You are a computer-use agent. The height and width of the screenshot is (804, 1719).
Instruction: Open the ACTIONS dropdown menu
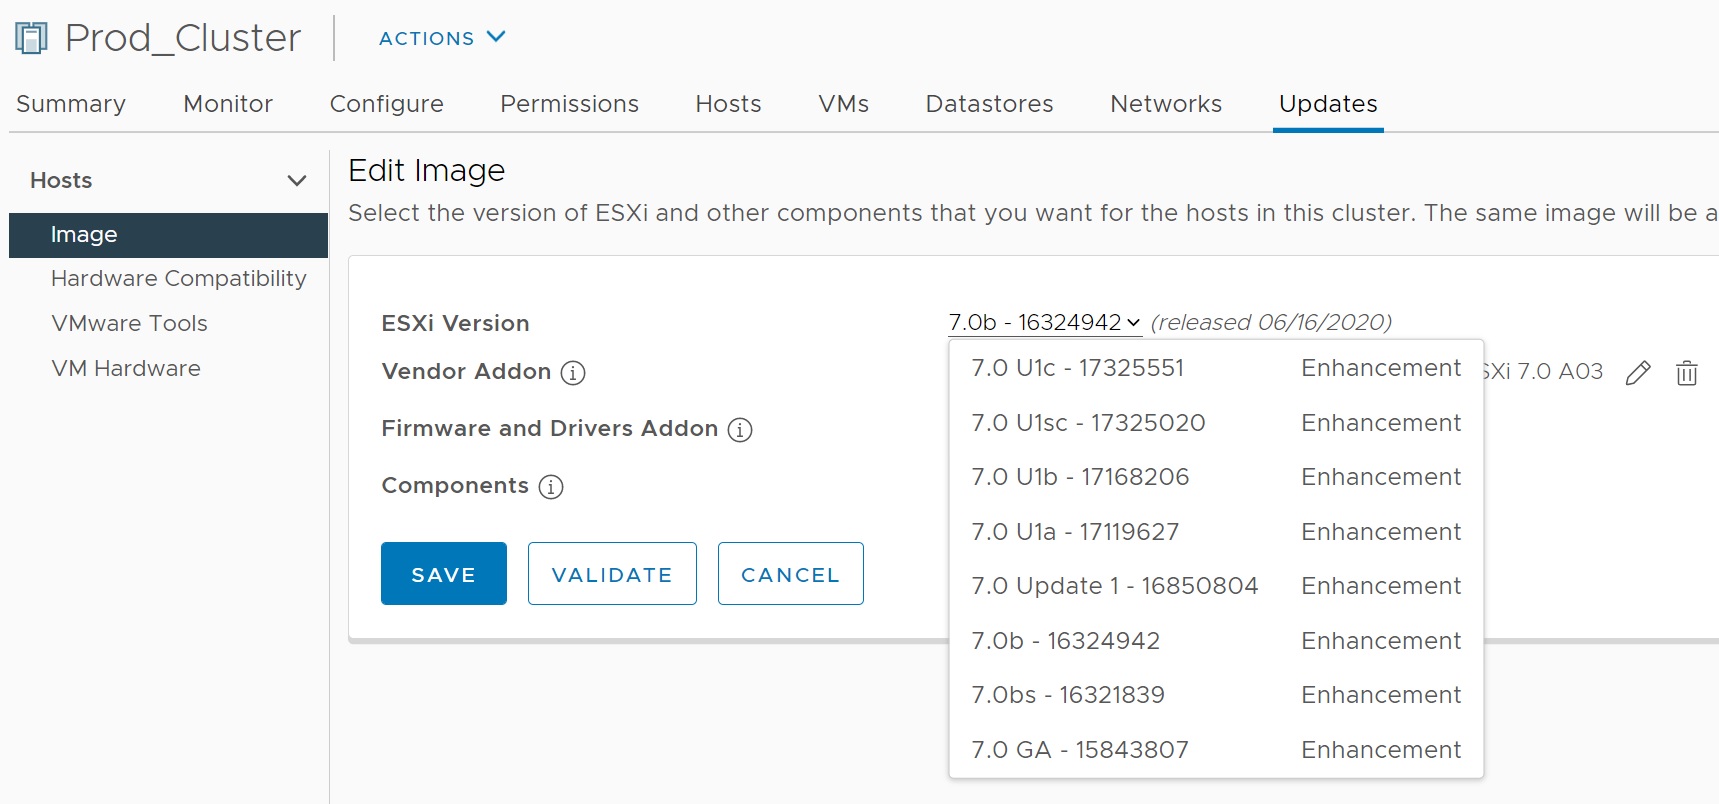pos(442,38)
